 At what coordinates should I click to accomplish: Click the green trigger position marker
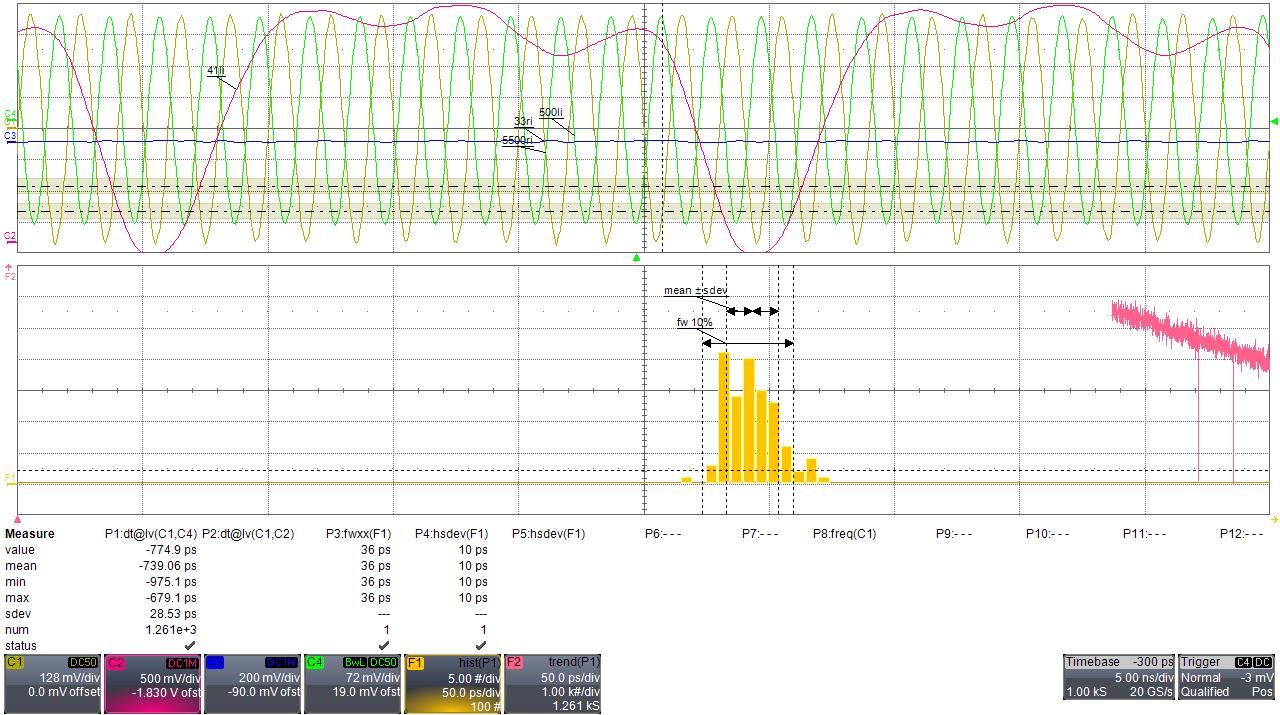pyautogui.click(x=636, y=258)
